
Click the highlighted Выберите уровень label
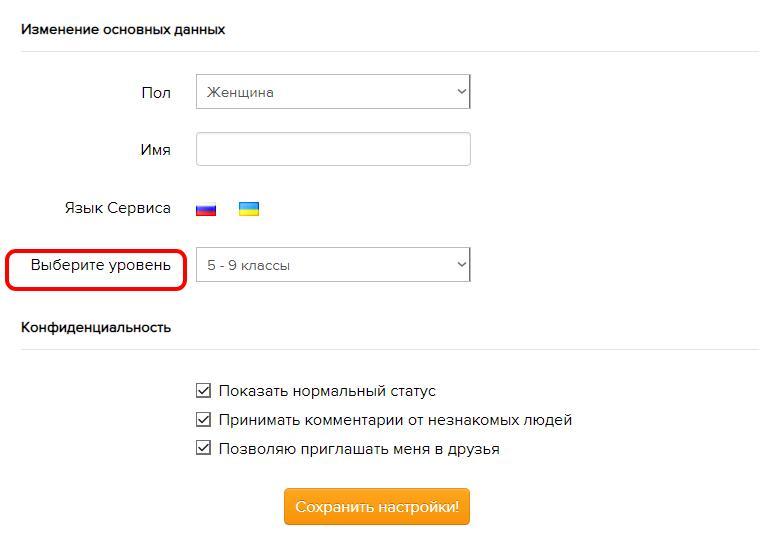pyautogui.click(x=100, y=265)
